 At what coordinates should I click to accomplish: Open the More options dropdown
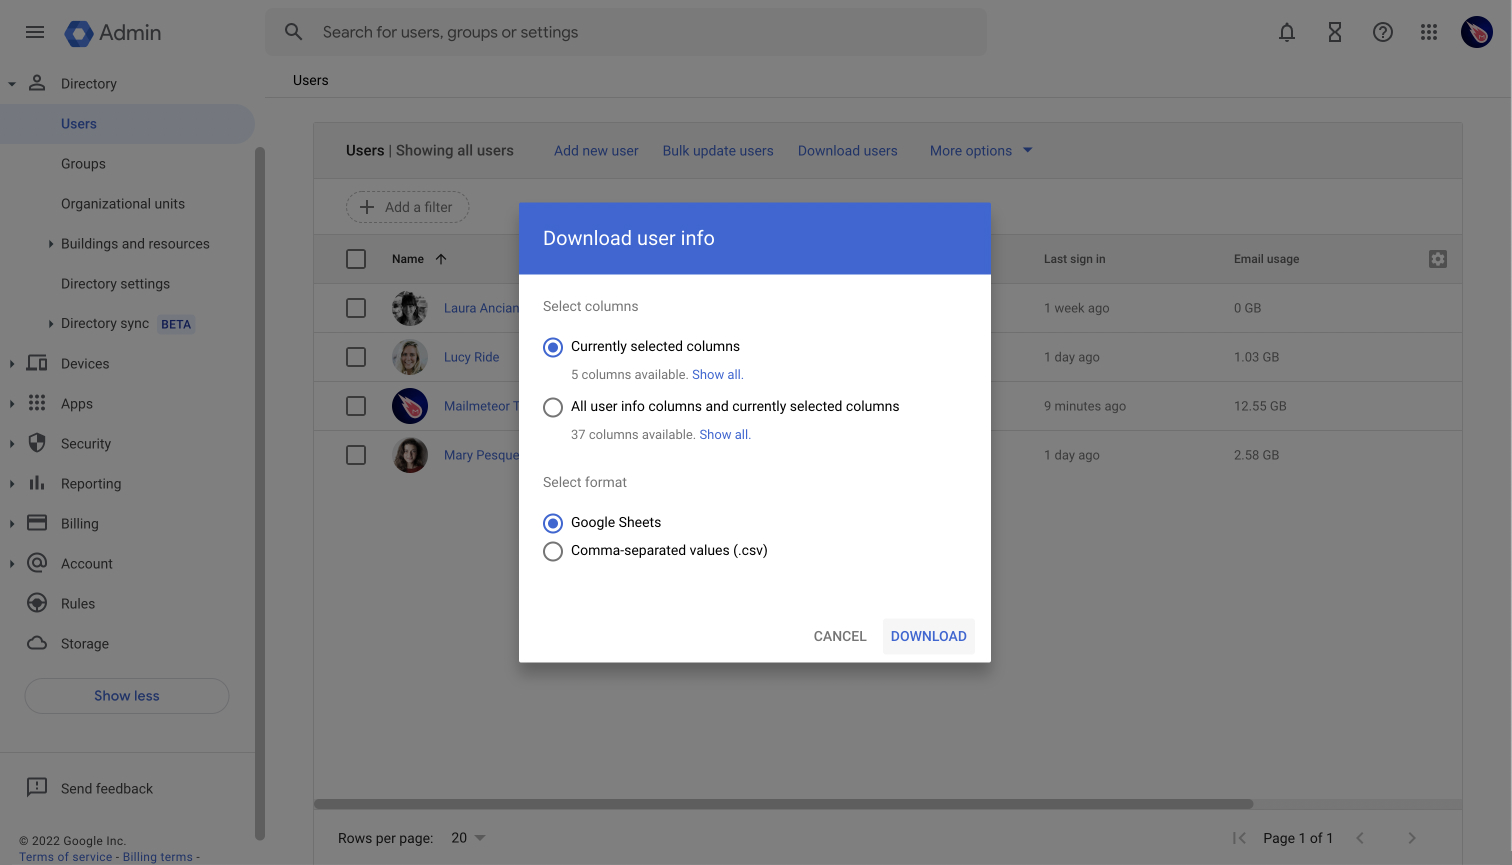pyautogui.click(x=980, y=150)
